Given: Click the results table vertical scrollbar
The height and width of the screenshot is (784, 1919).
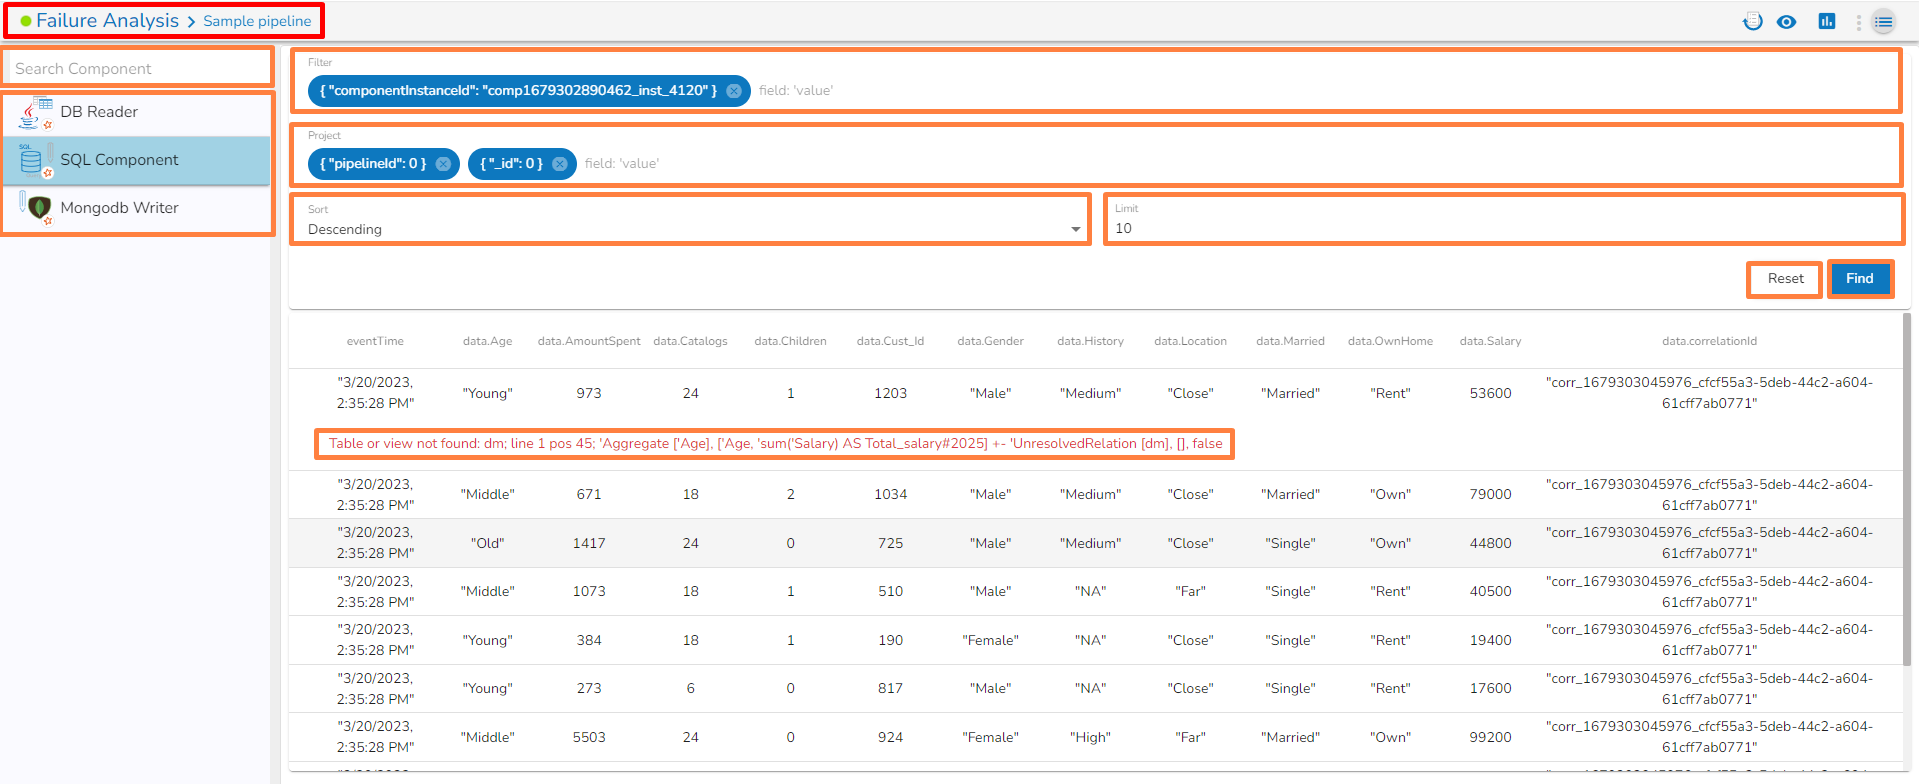Looking at the screenshot, I should 1906,490.
